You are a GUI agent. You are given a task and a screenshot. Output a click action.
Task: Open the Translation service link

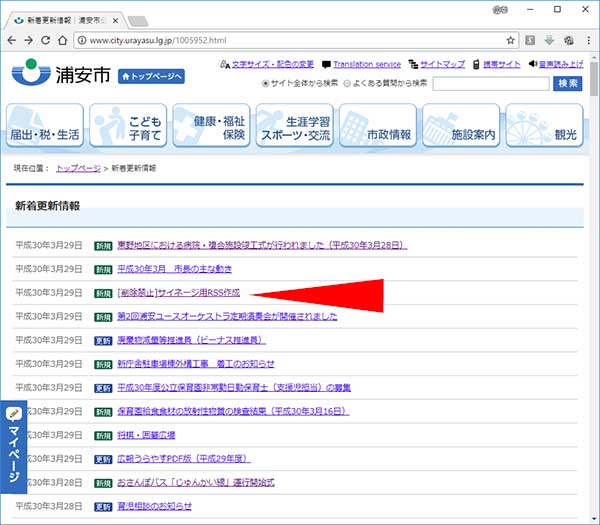pyautogui.click(x=366, y=64)
